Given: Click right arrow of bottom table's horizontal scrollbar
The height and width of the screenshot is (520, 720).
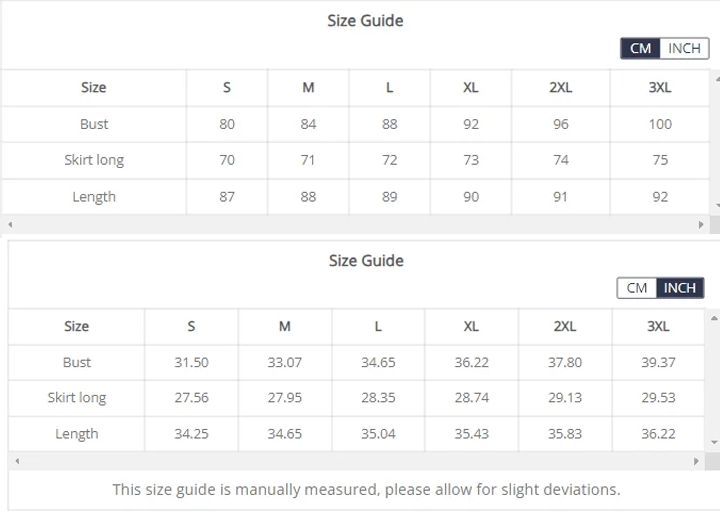Looking at the screenshot, I should coord(697,461).
